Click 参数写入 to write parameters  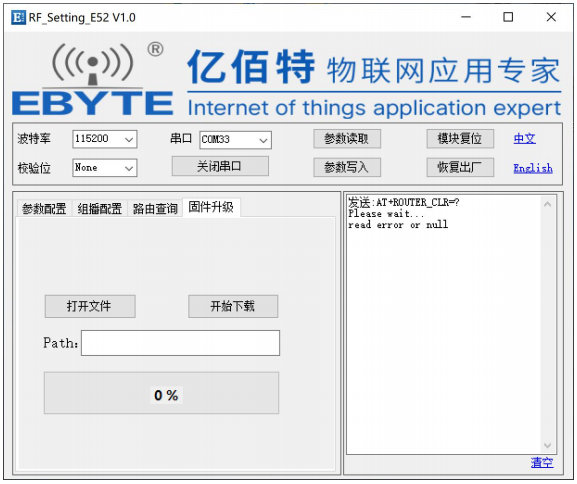347,167
